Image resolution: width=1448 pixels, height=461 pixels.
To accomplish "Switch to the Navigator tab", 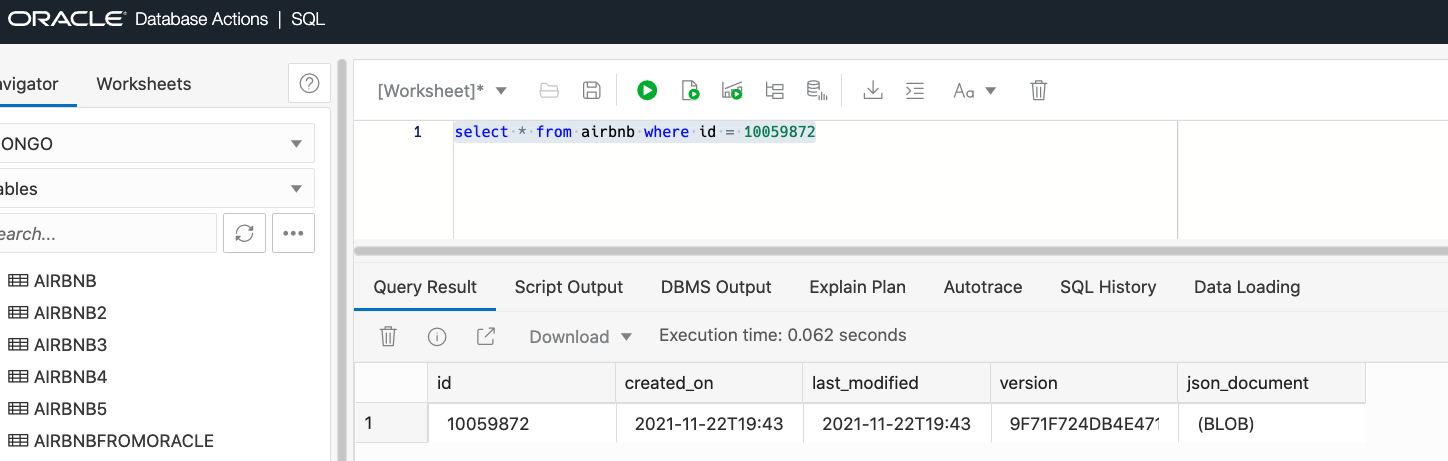I will pos(29,84).
